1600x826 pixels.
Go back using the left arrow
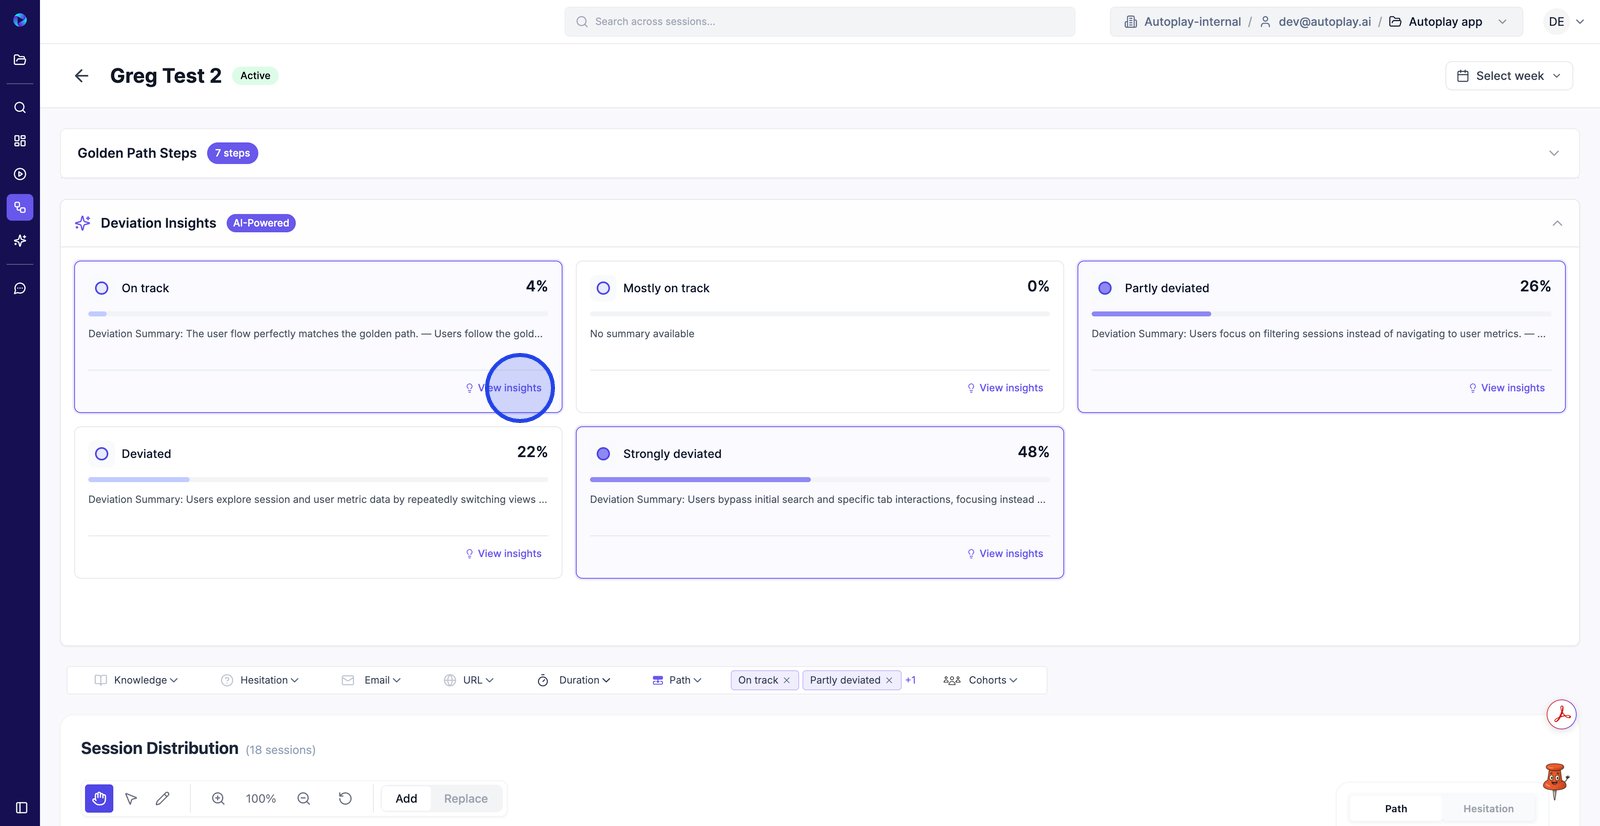[82, 76]
